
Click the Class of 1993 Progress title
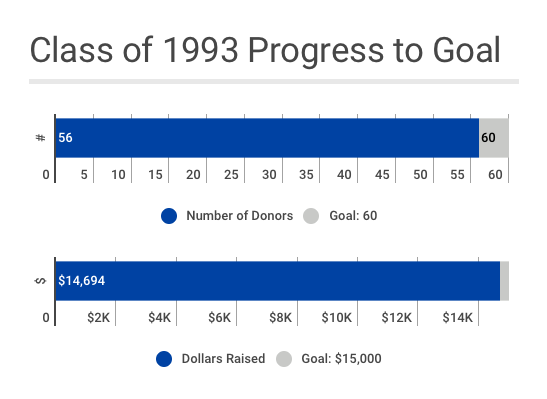click(265, 51)
